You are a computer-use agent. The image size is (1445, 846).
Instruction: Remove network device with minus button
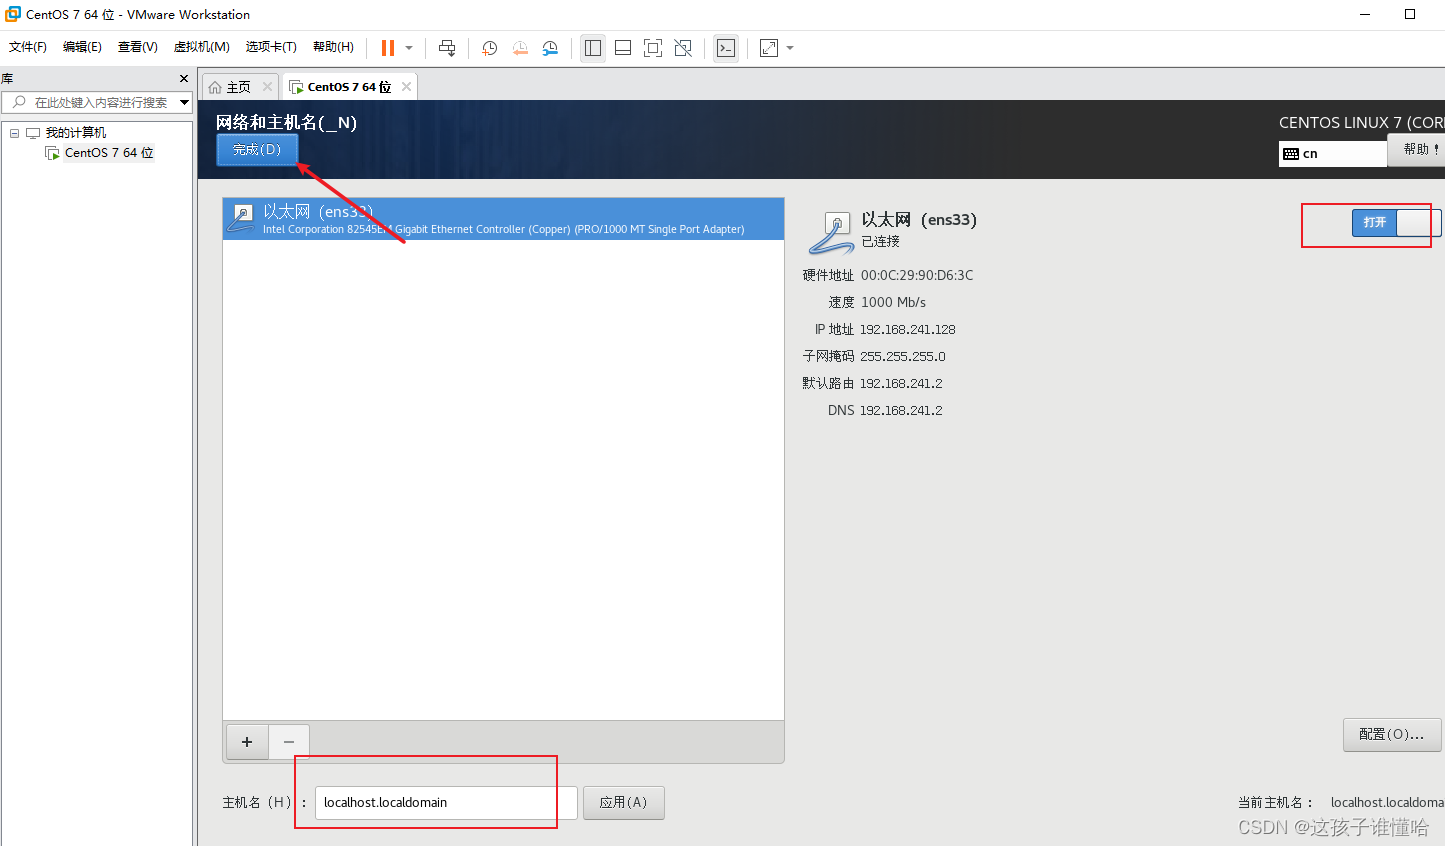click(289, 742)
